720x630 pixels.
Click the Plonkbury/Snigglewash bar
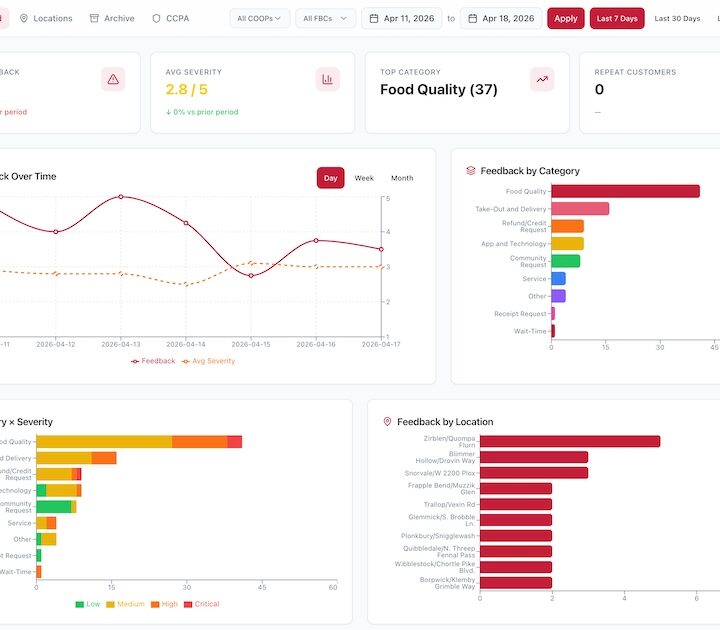click(516, 535)
